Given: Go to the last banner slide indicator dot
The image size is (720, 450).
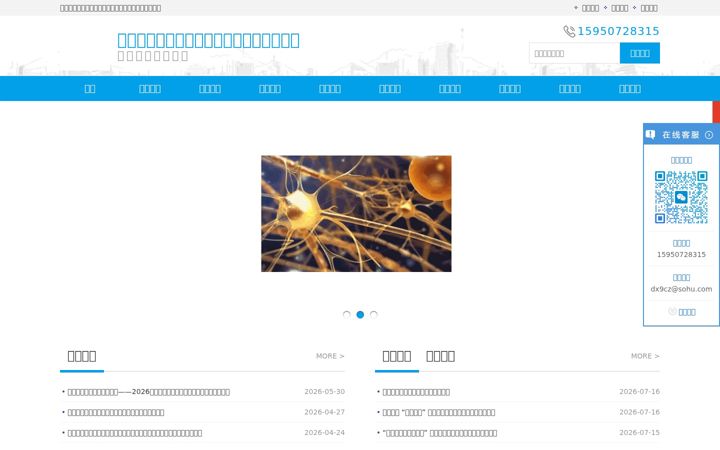Looking at the screenshot, I should 374,315.
